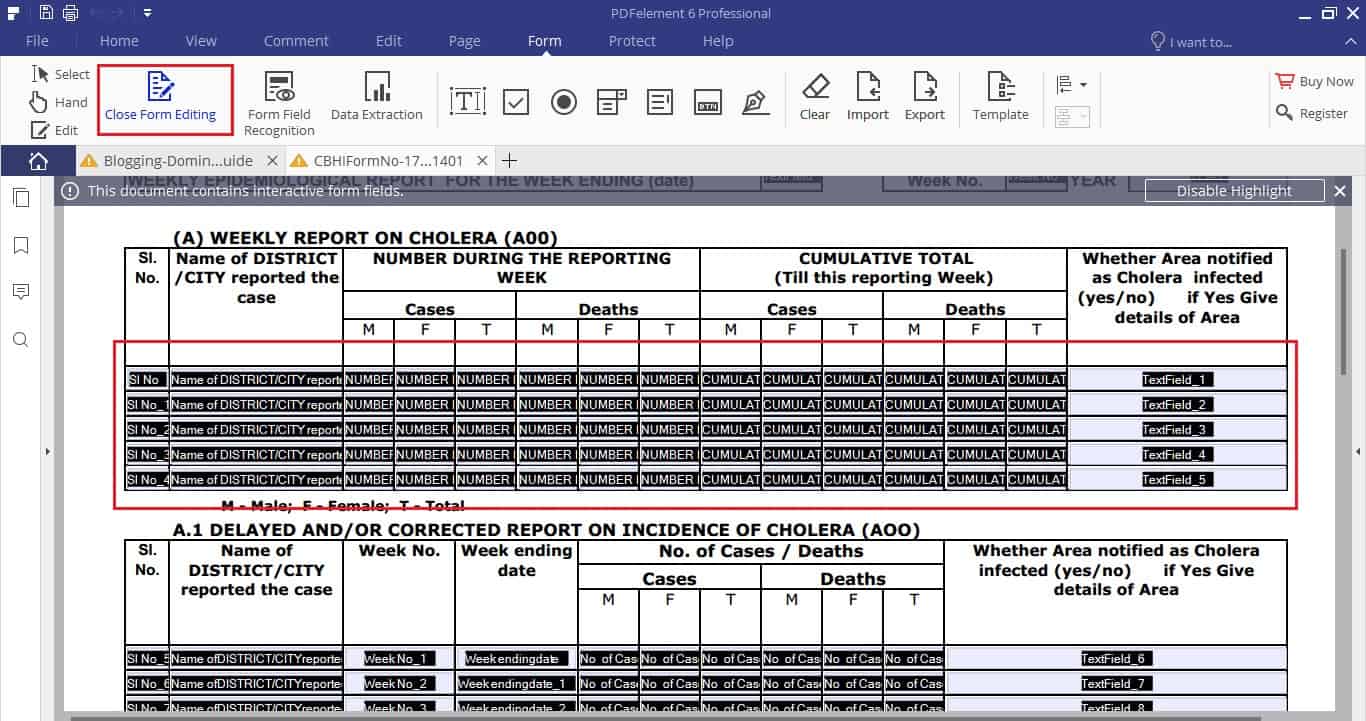Click the Save icon in title bar
The height and width of the screenshot is (721, 1366).
pyautogui.click(x=47, y=13)
